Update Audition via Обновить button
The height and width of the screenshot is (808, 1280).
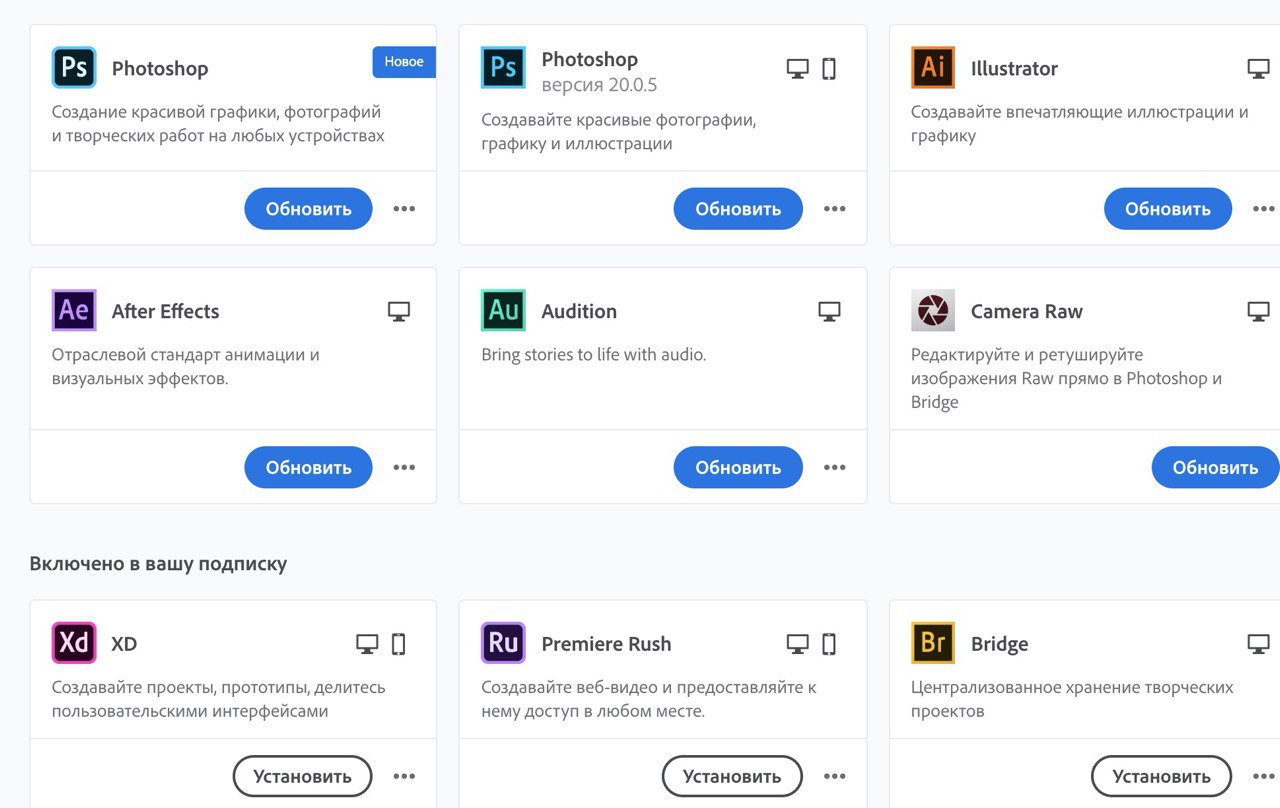738,467
